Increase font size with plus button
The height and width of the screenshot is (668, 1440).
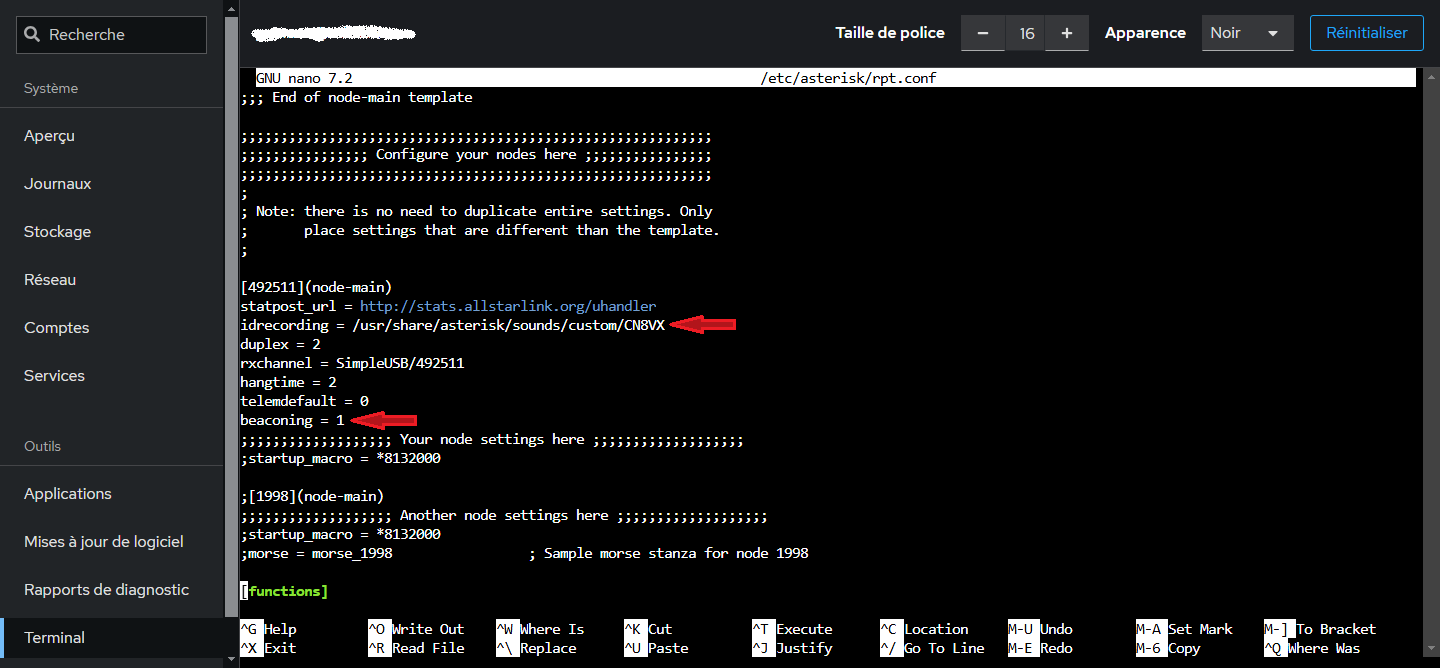[x=1067, y=33]
